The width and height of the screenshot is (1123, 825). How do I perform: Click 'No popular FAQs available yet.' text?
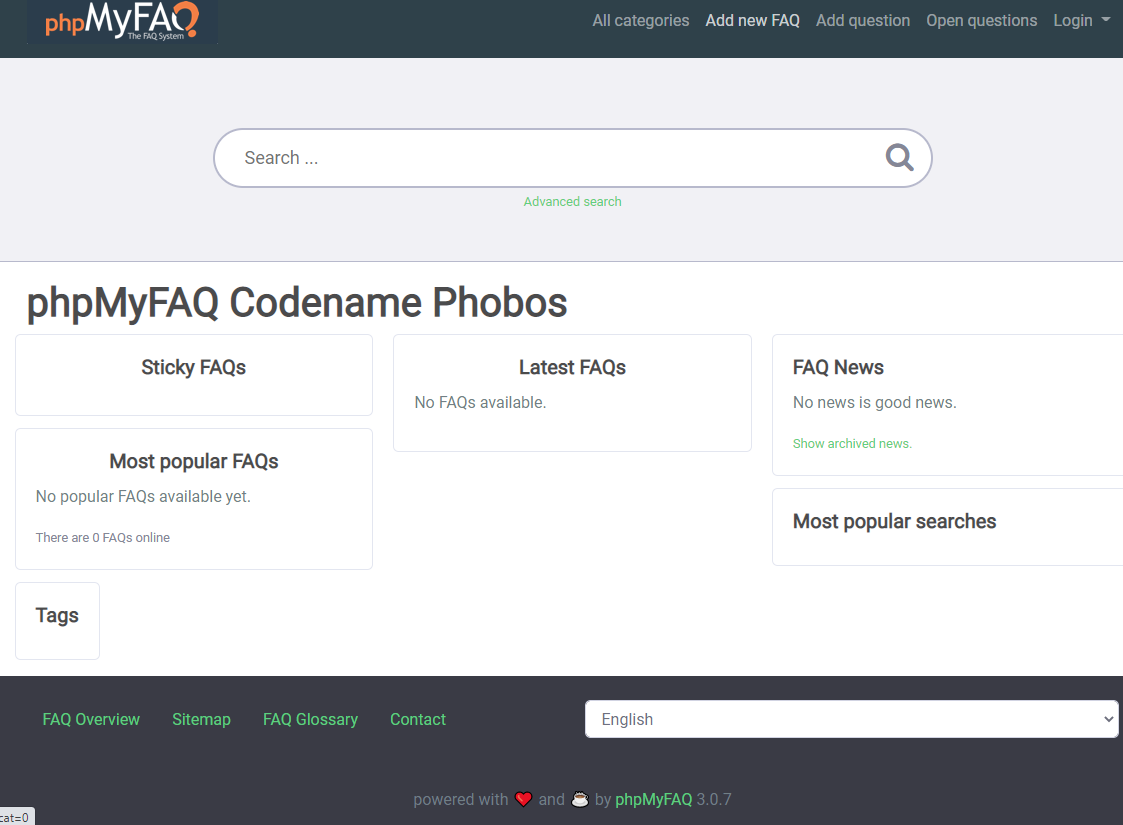tap(143, 496)
